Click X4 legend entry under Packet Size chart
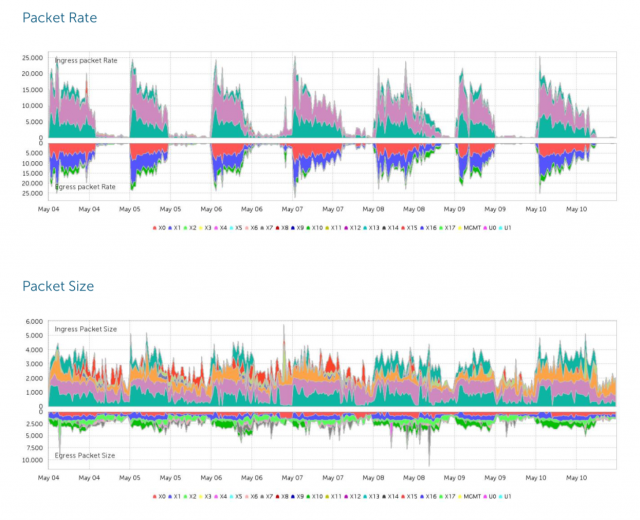The width and height of the screenshot is (640, 520). point(220,496)
